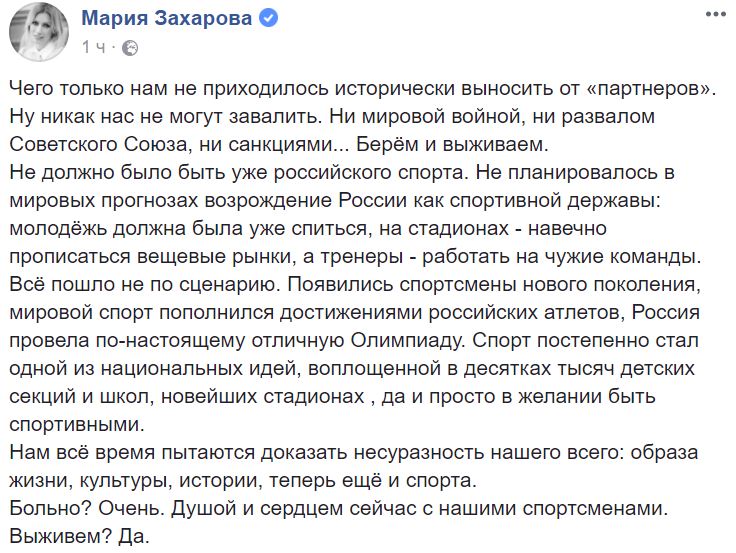Image resolution: width=736 pixels, height=553 pixels.
Task: Click the word 'молодёжь' in the post text
Action: coord(57,229)
